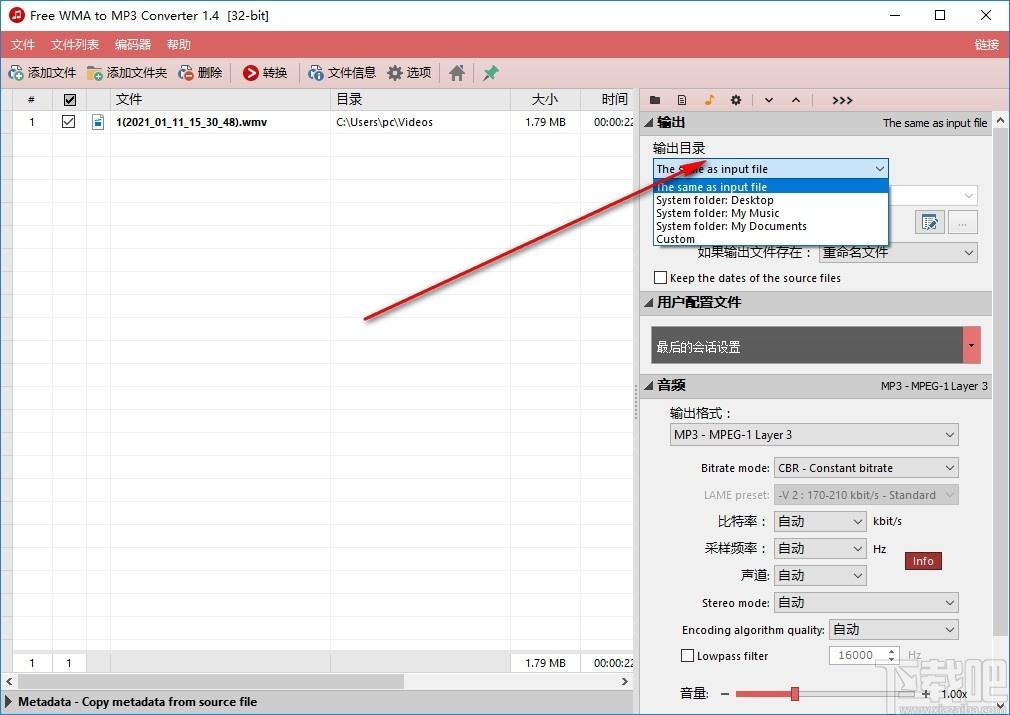Image resolution: width=1010 pixels, height=715 pixels.
Task: Click the 链接 link at top right
Action: point(986,44)
